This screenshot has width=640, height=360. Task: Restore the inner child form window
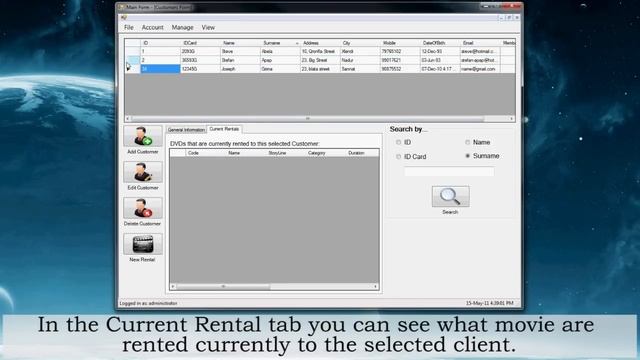(x=509, y=18)
